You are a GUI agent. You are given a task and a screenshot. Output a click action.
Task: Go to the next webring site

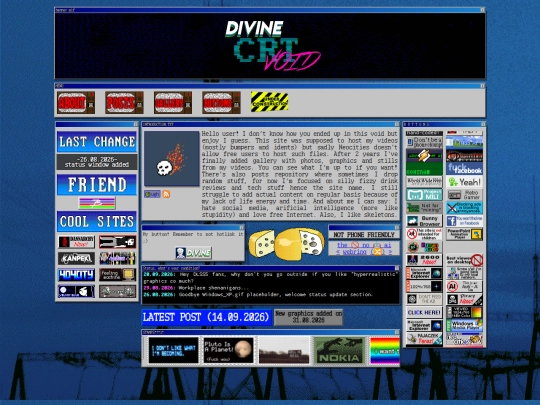coord(390,252)
